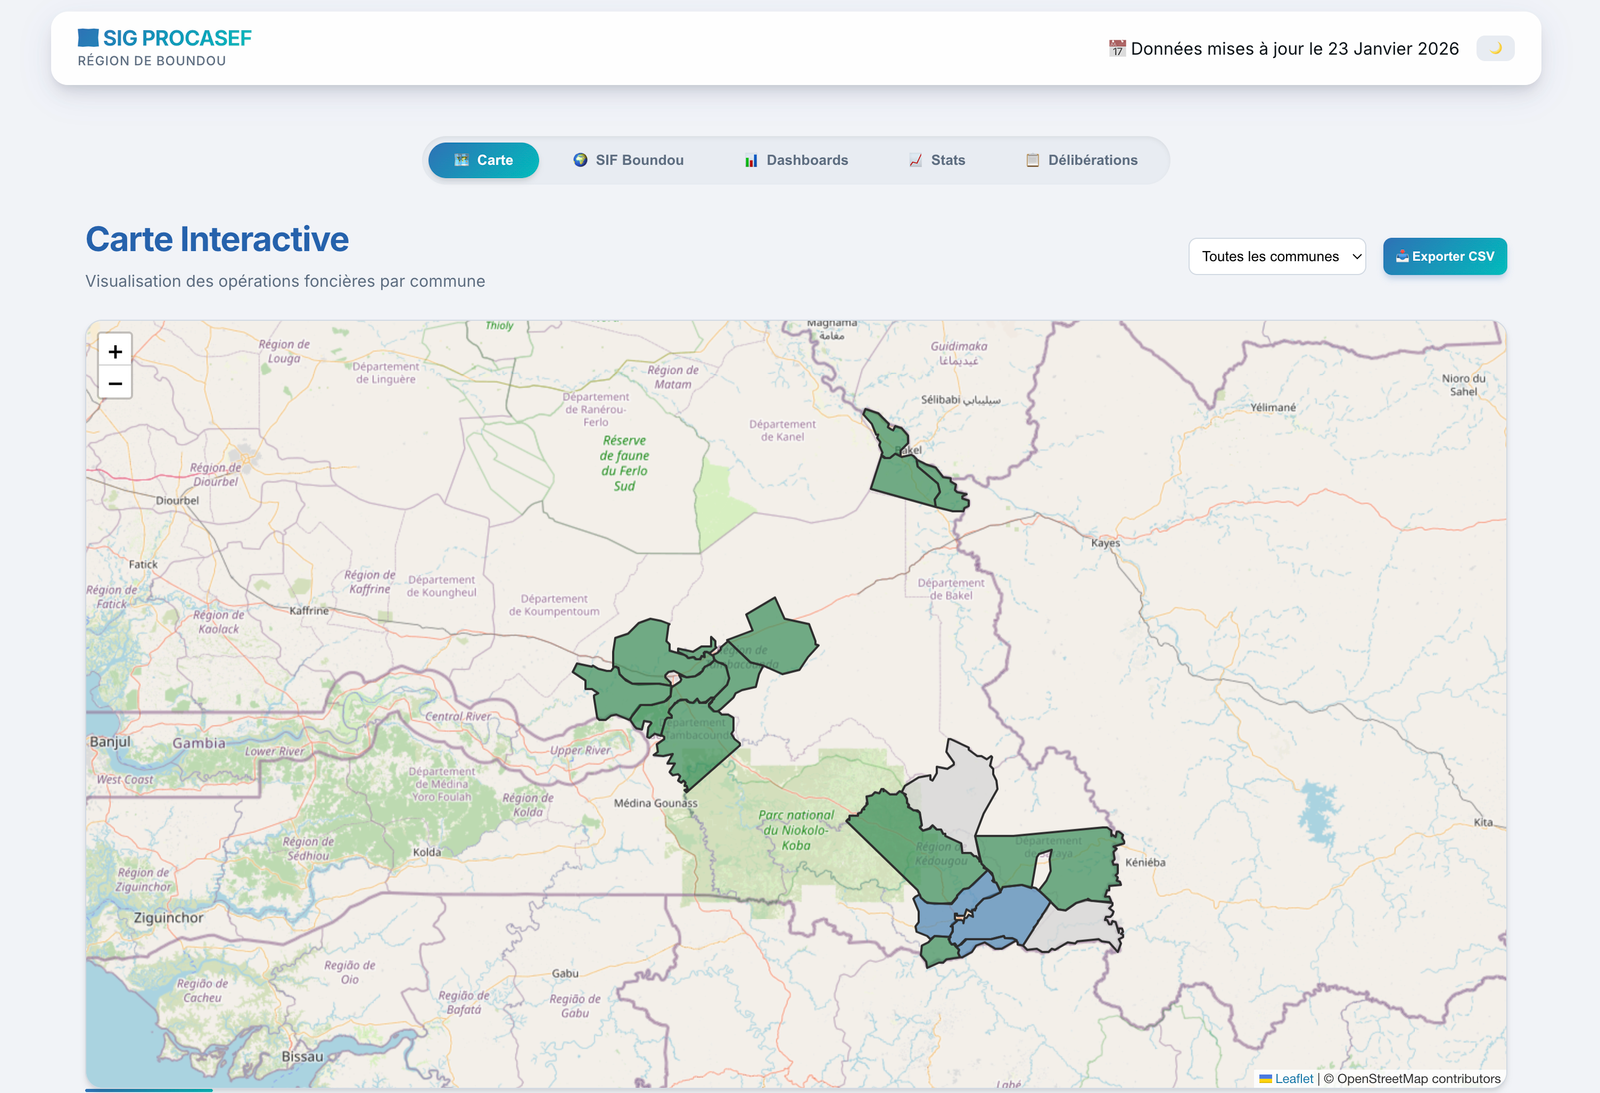
Task: Open the Dashboards tab label
Action: pos(807,160)
